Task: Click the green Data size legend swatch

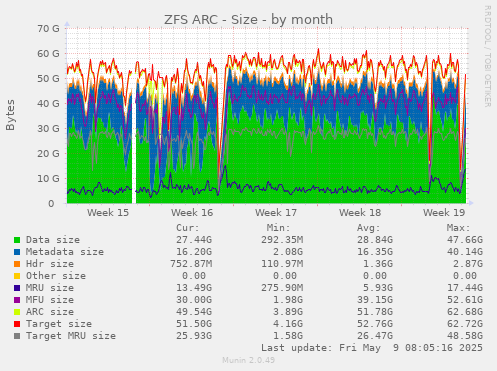Action: click(17, 240)
